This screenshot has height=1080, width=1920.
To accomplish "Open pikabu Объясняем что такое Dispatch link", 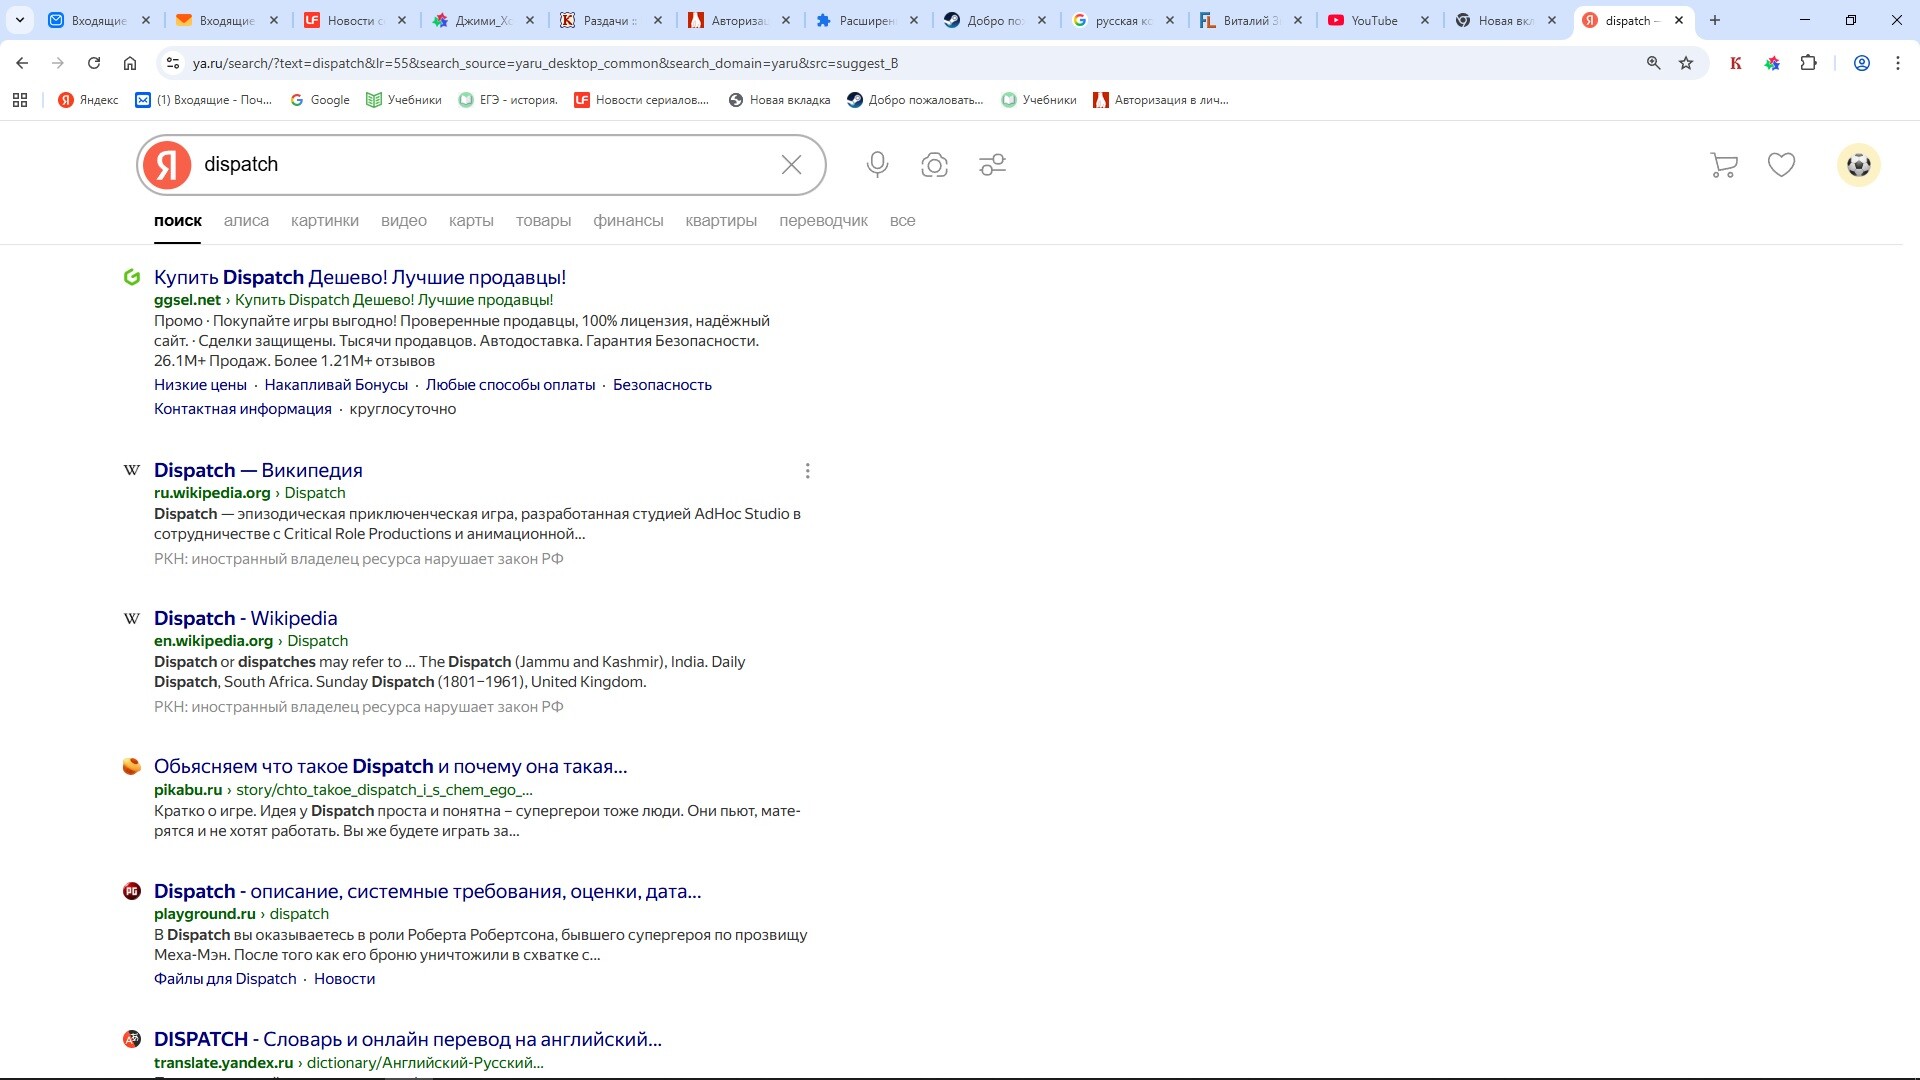I will (x=390, y=767).
